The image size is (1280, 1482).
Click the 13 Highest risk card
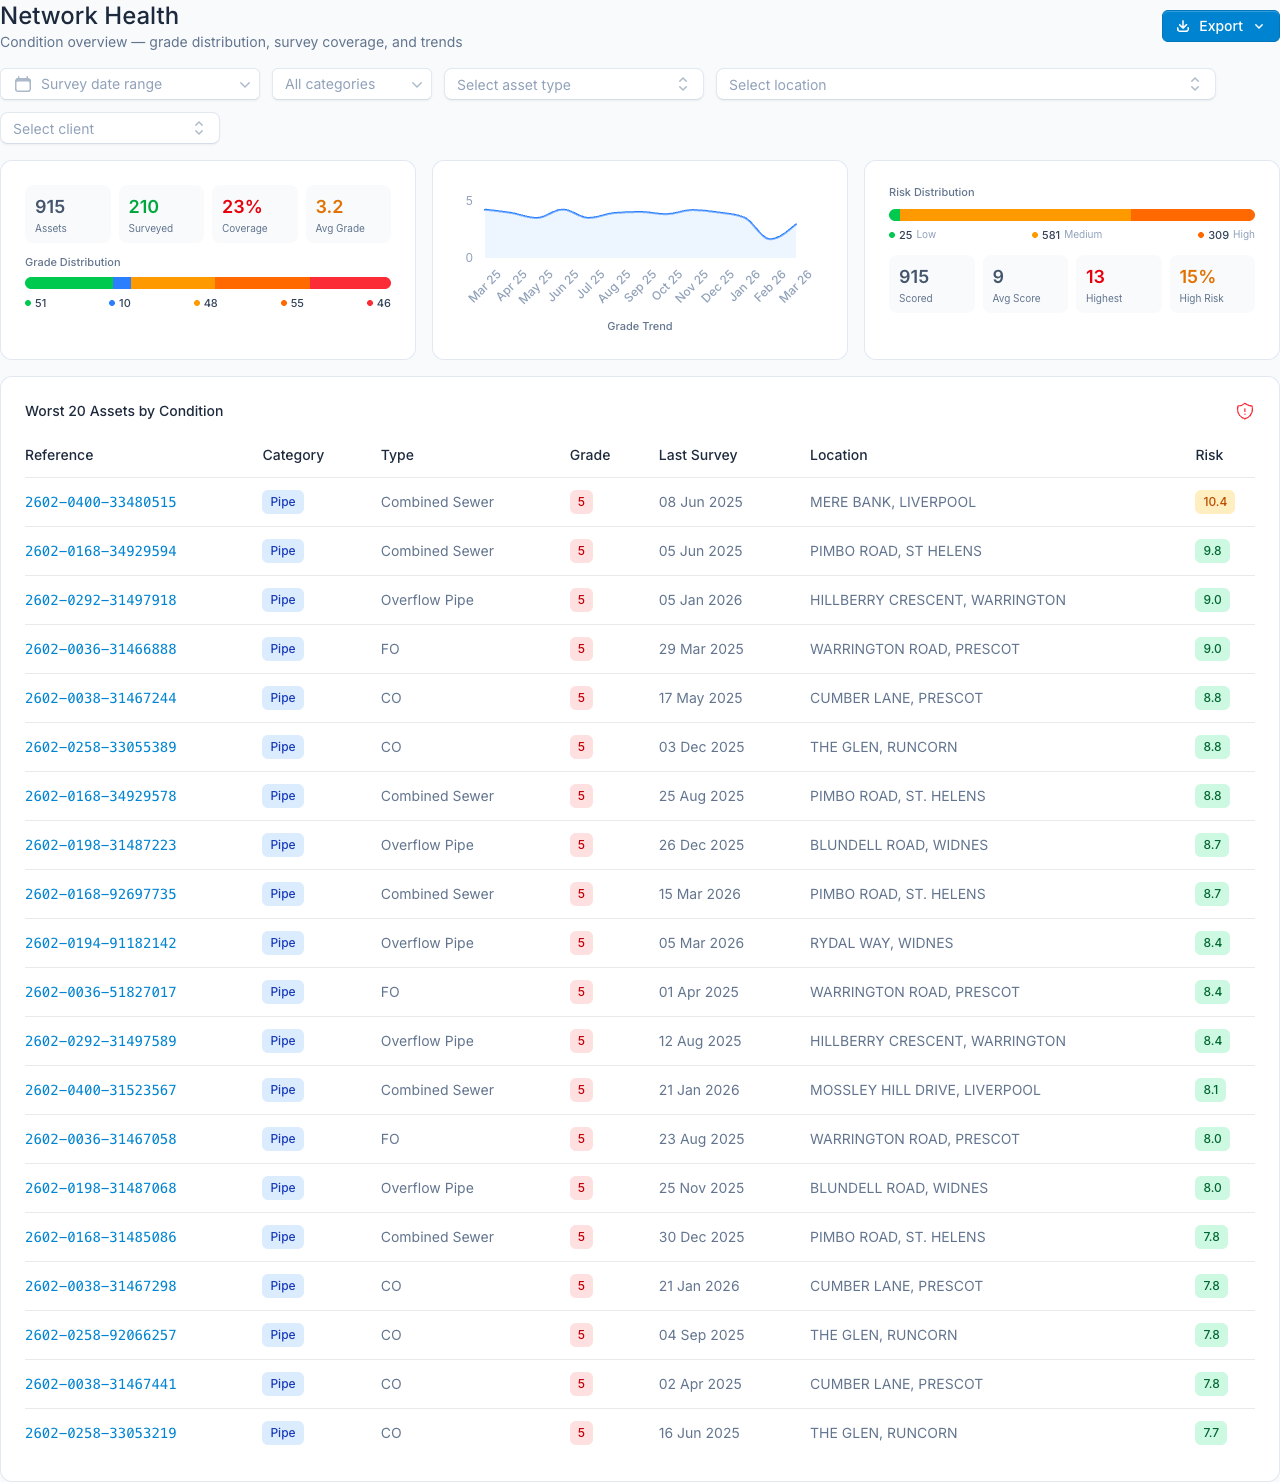coord(1119,284)
